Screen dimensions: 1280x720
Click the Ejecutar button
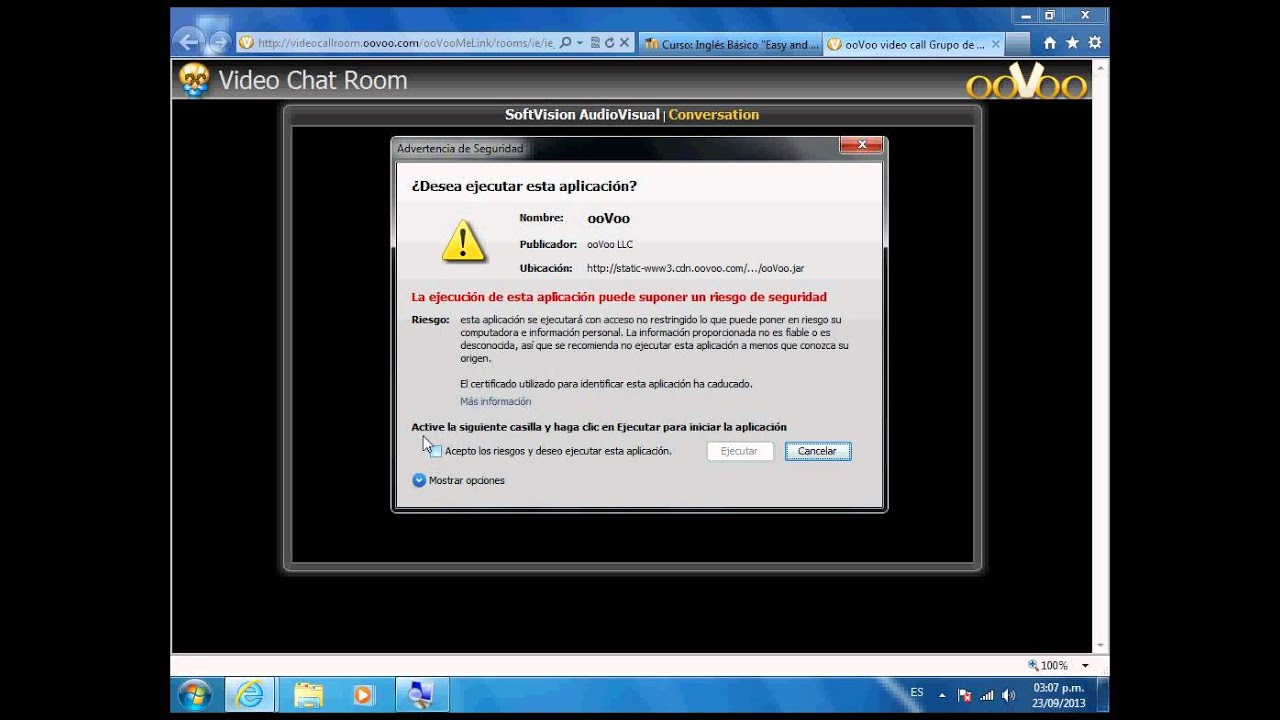740,451
